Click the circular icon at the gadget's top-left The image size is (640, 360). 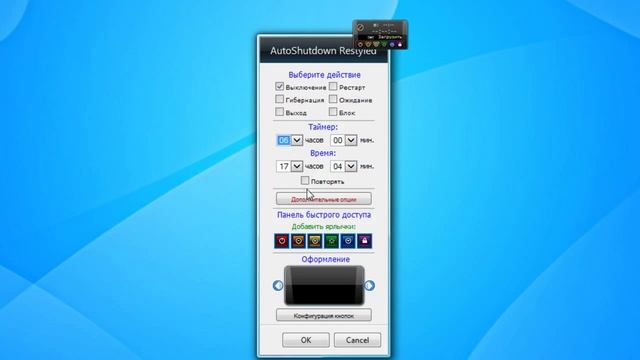(x=360, y=27)
